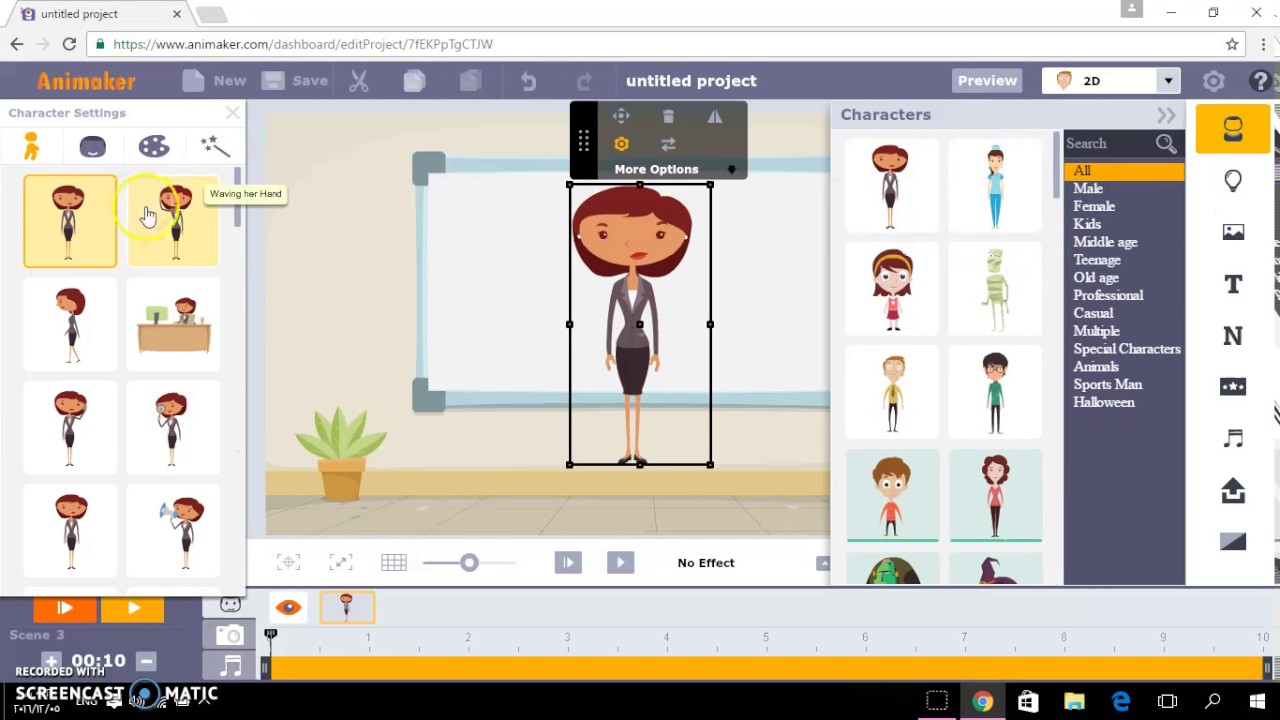This screenshot has height=720, width=1280.
Task: Click the swap arrows icon in item toolbar
Action: (x=668, y=144)
